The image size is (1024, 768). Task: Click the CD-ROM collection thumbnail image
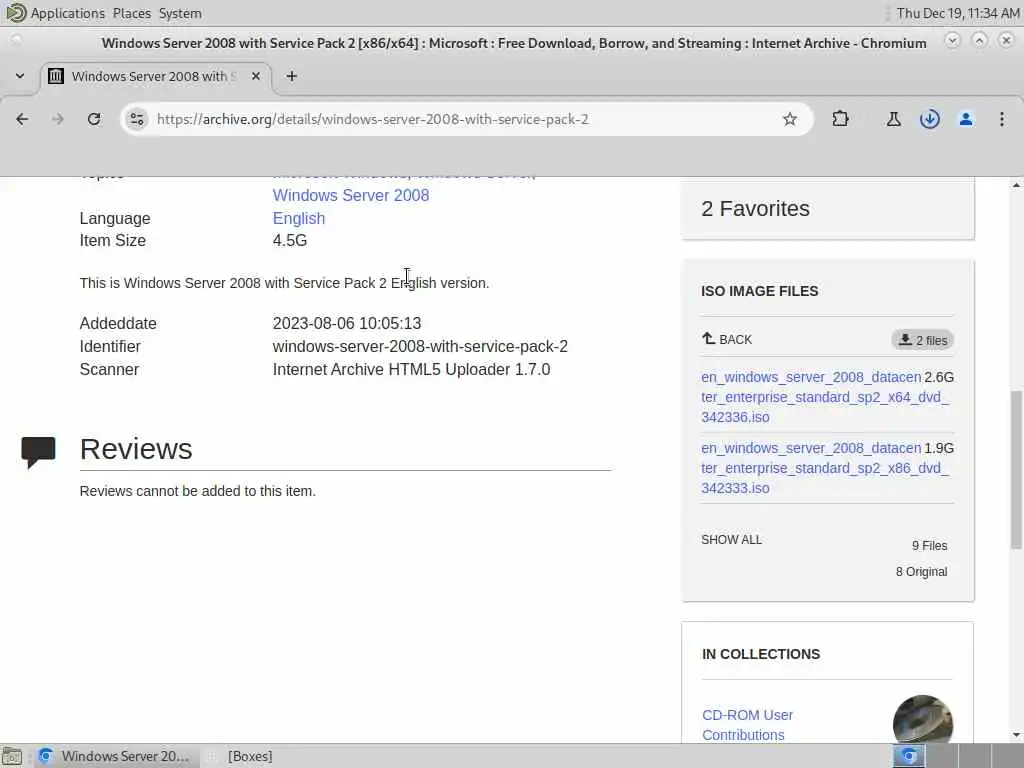[x=923, y=720]
